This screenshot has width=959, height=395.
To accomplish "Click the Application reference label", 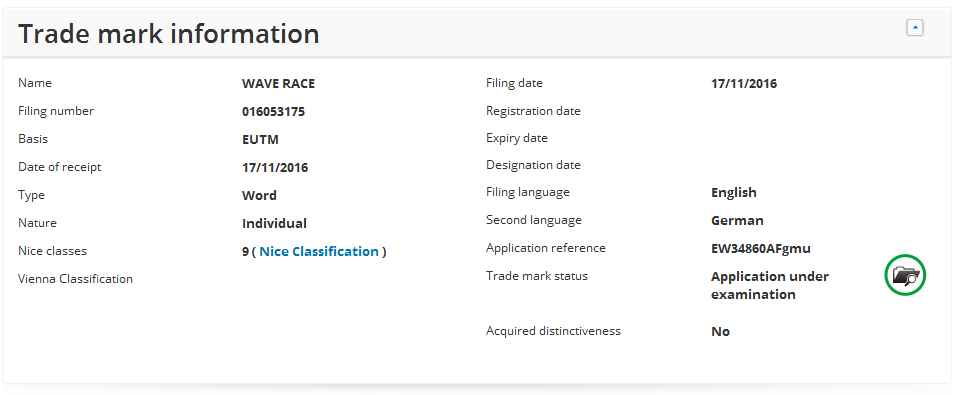I will point(546,248).
